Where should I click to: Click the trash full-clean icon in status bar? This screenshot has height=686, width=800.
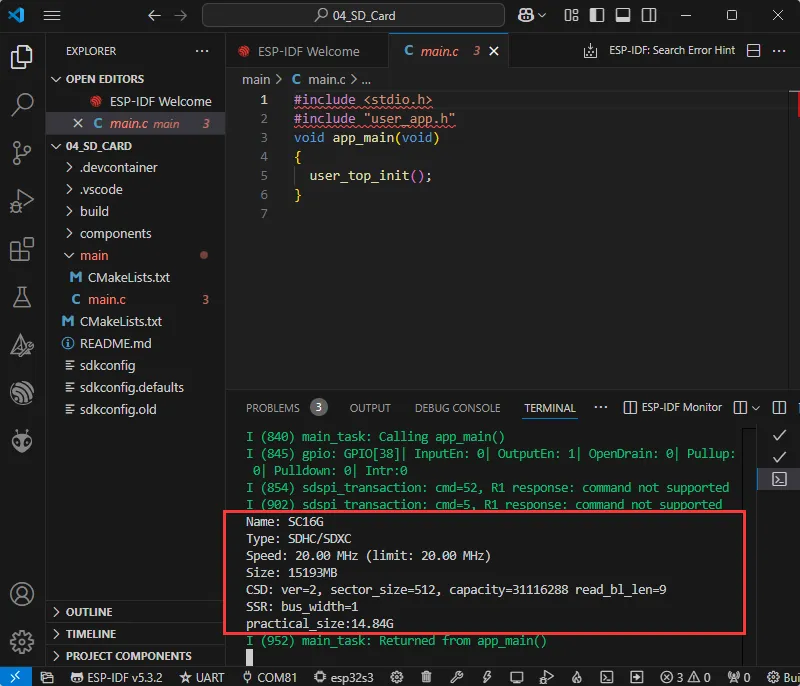click(427, 677)
